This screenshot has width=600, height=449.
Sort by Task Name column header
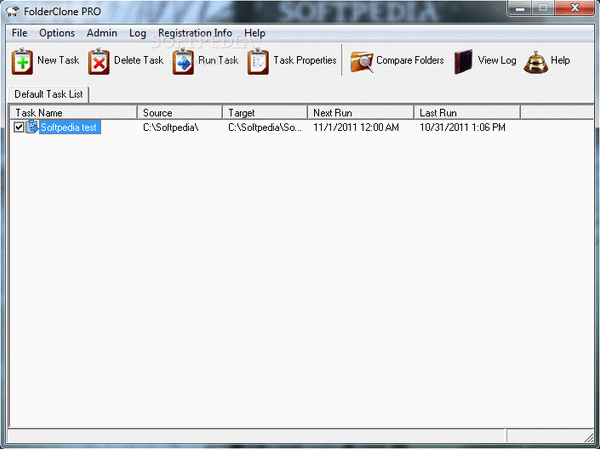(73, 113)
